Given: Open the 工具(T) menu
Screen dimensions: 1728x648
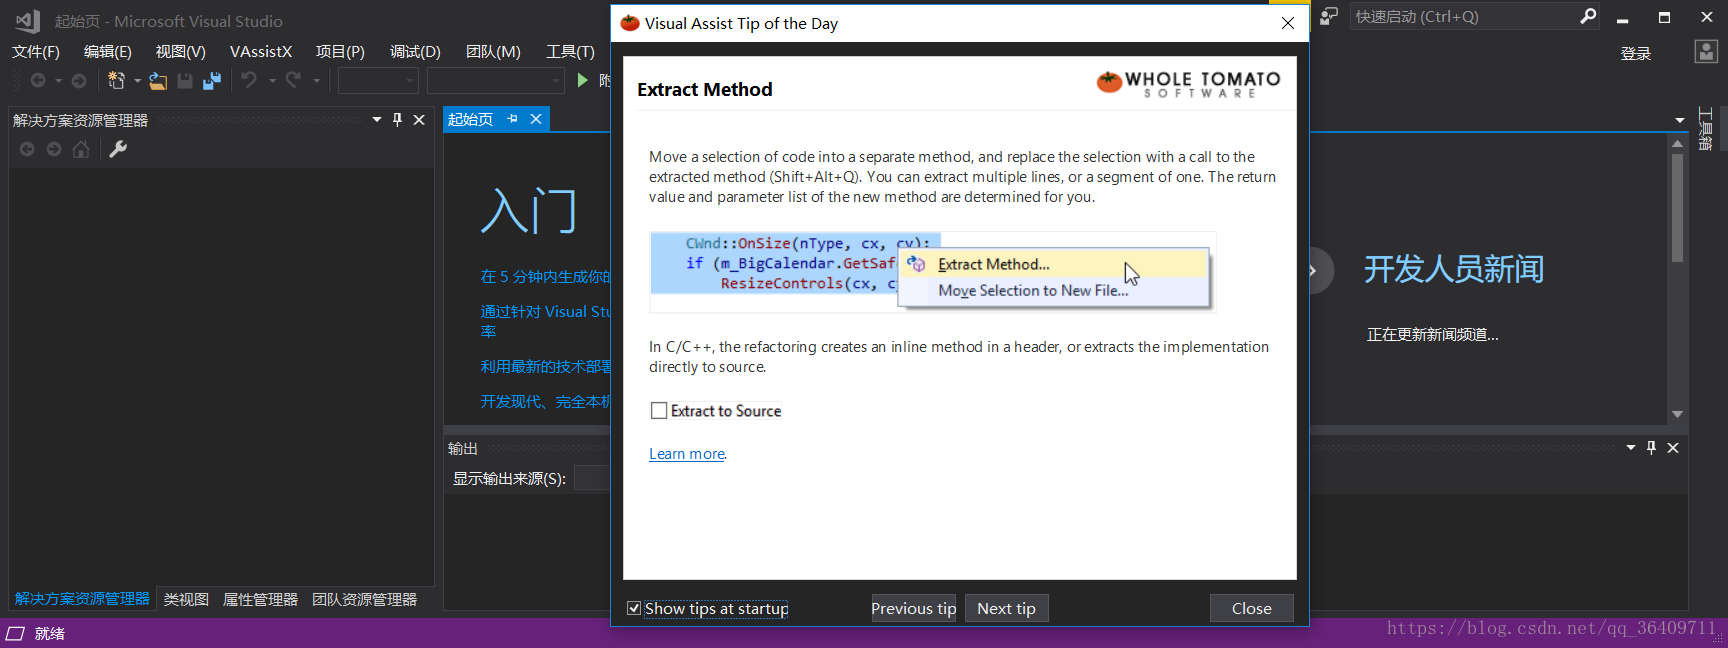Looking at the screenshot, I should coord(570,52).
